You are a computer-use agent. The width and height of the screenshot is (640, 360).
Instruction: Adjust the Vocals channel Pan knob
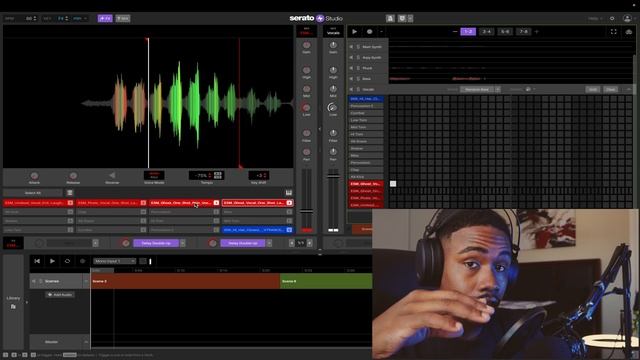333,152
